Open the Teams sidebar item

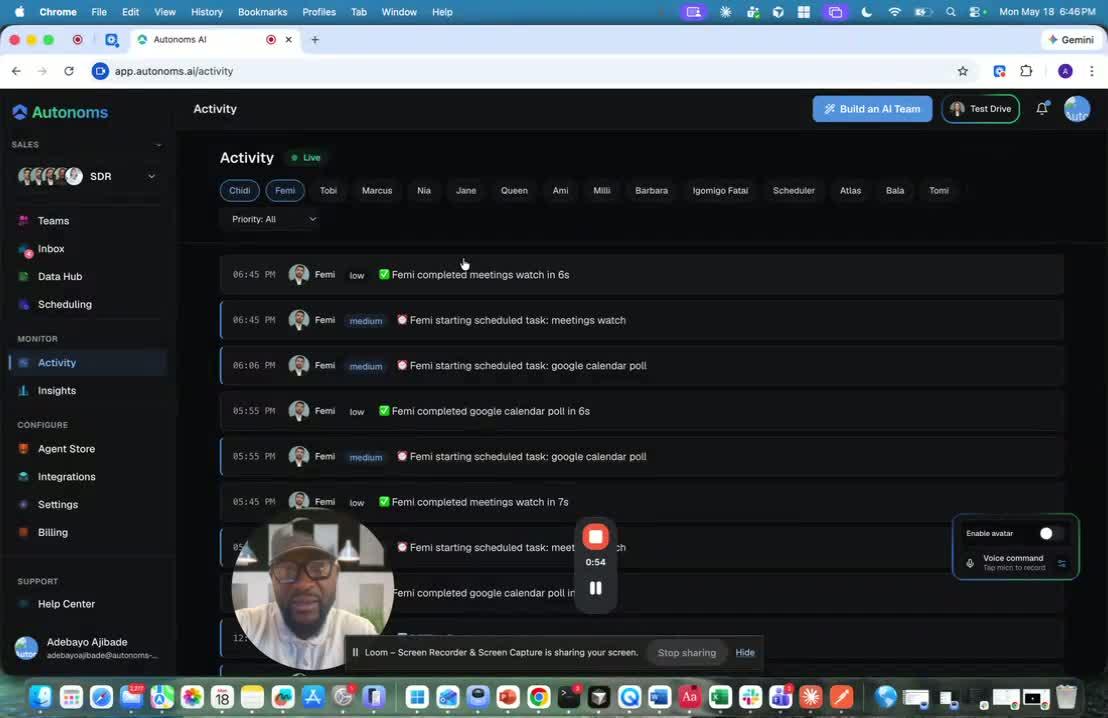click(x=53, y=220)
